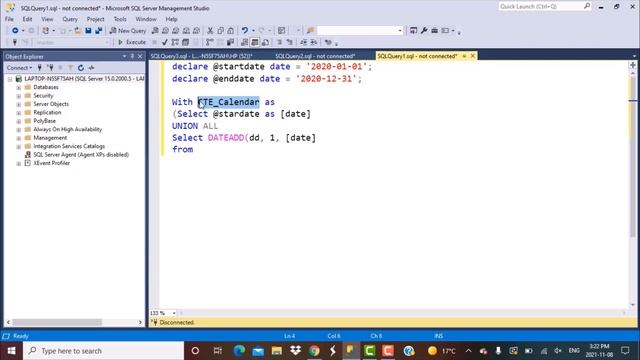Open Google Chrome from the taskbar
The width and height of the screenshot is (640, 360).
coord(314,351)
